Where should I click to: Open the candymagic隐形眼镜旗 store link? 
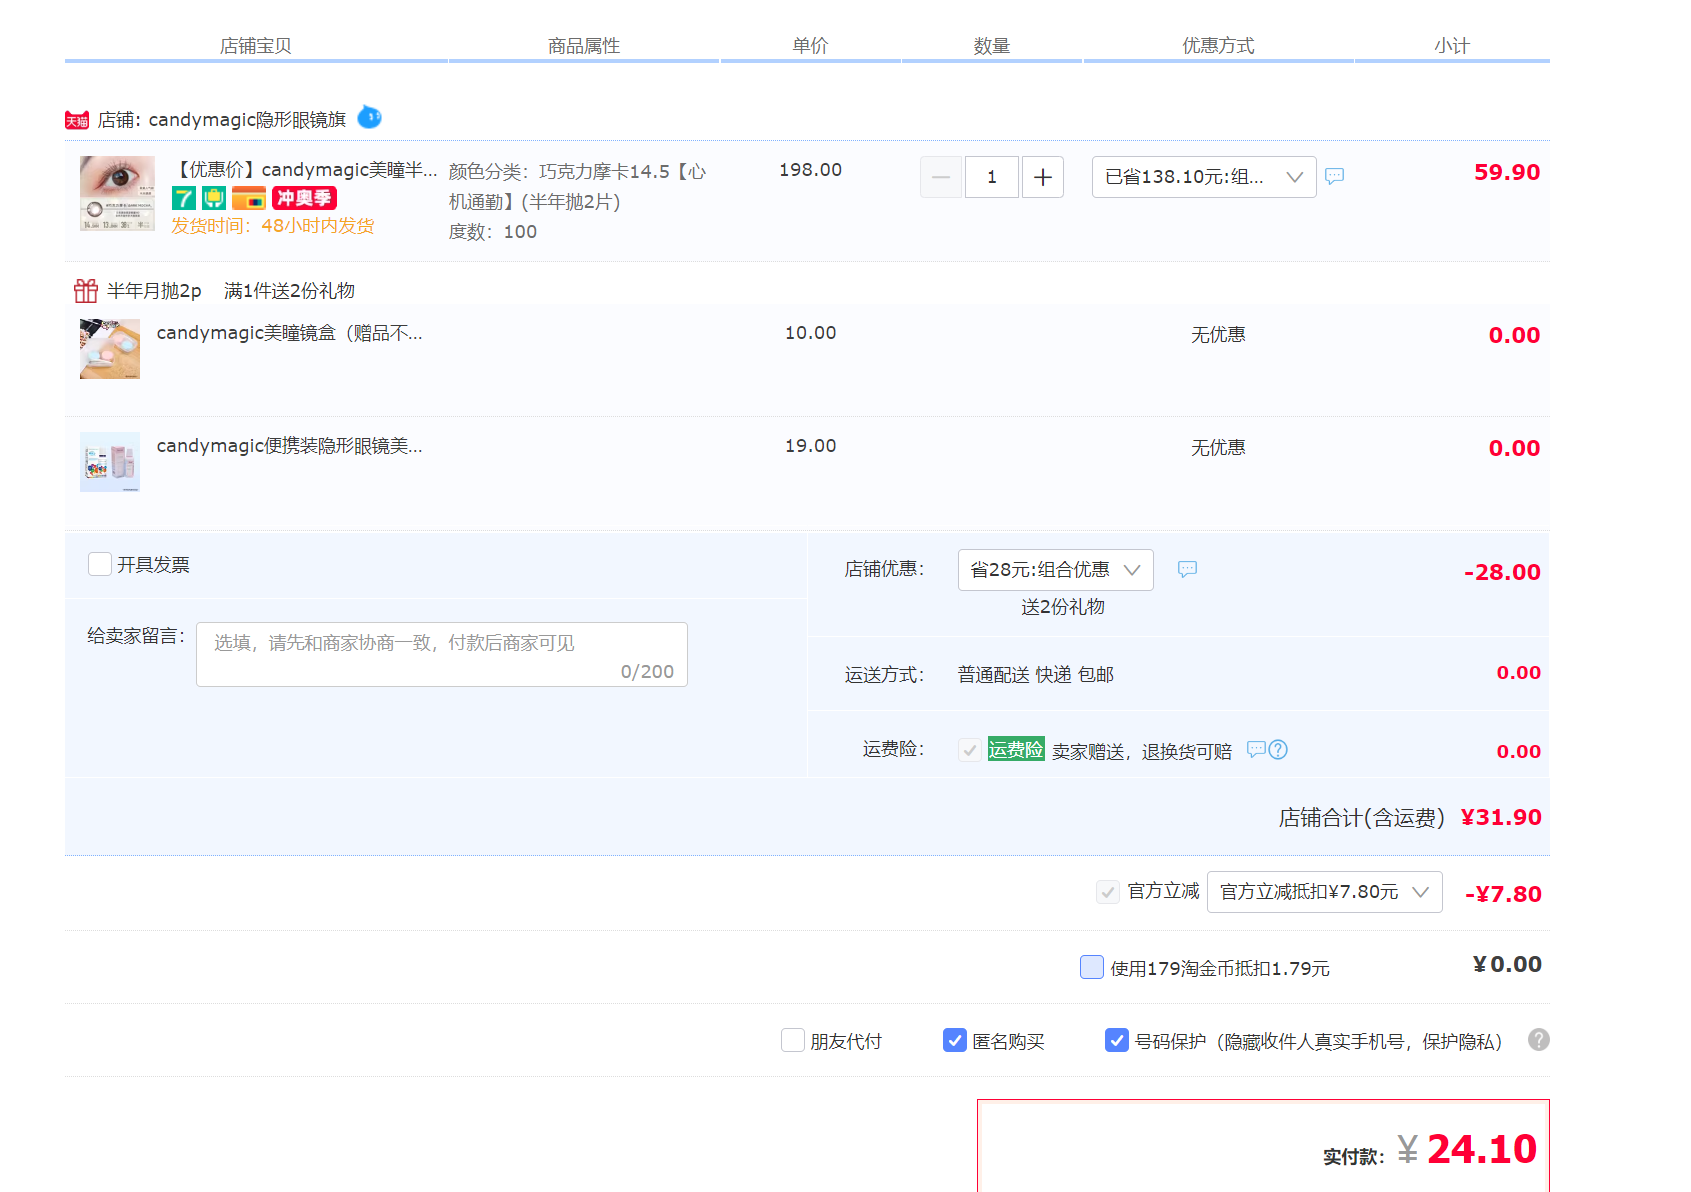click(247, 120)
